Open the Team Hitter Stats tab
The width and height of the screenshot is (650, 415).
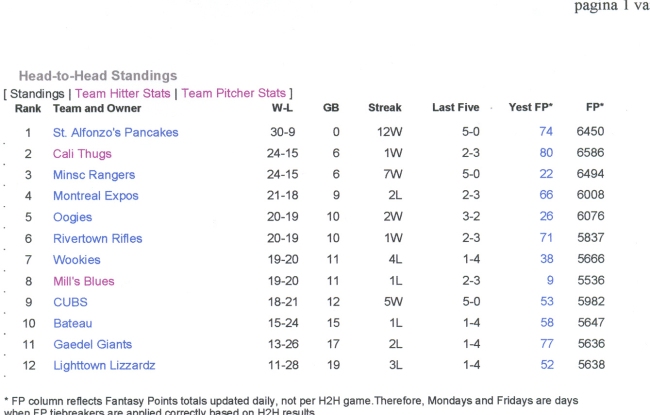123,93
